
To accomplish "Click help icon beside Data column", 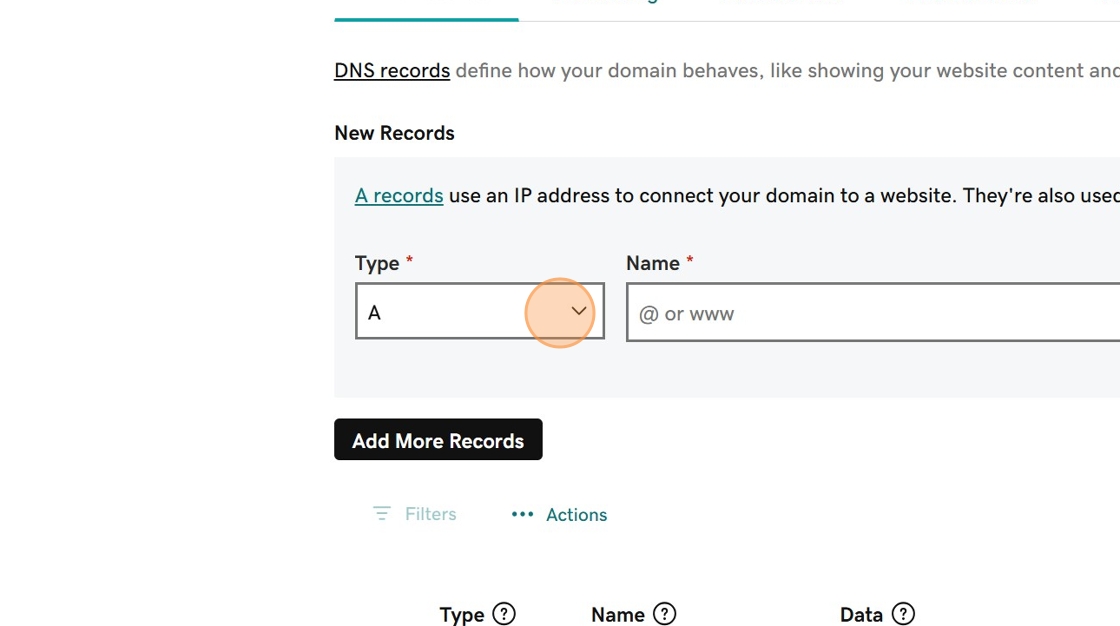I will (903, 614).
